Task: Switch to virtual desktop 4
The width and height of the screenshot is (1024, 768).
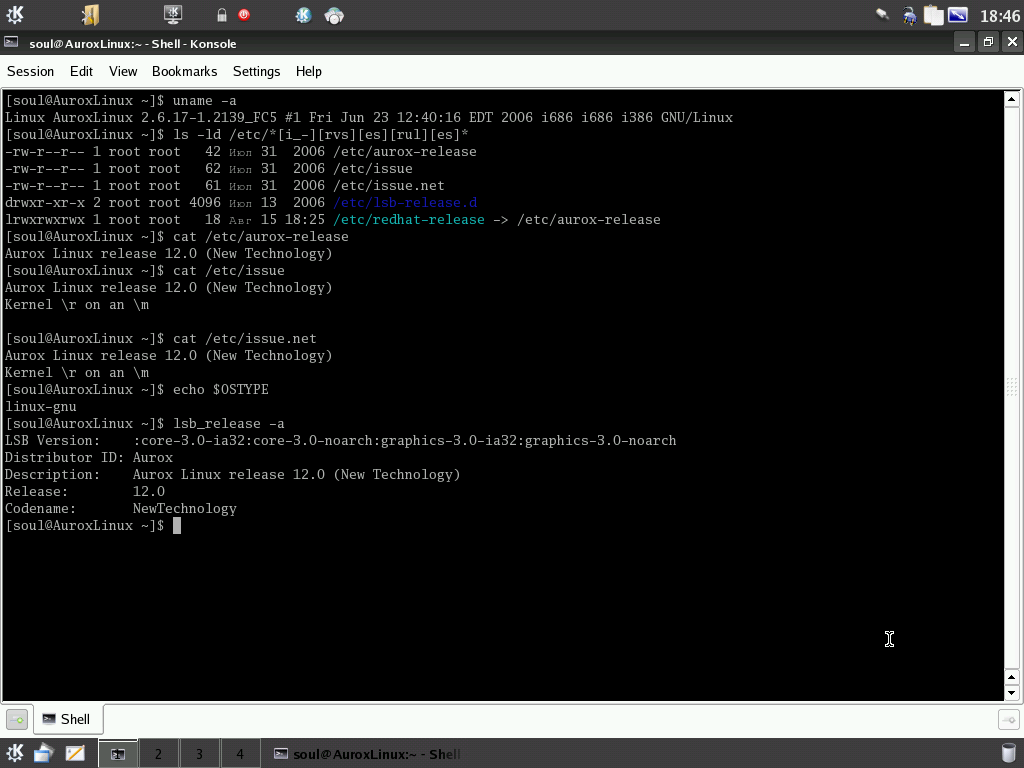Action: 240,754
